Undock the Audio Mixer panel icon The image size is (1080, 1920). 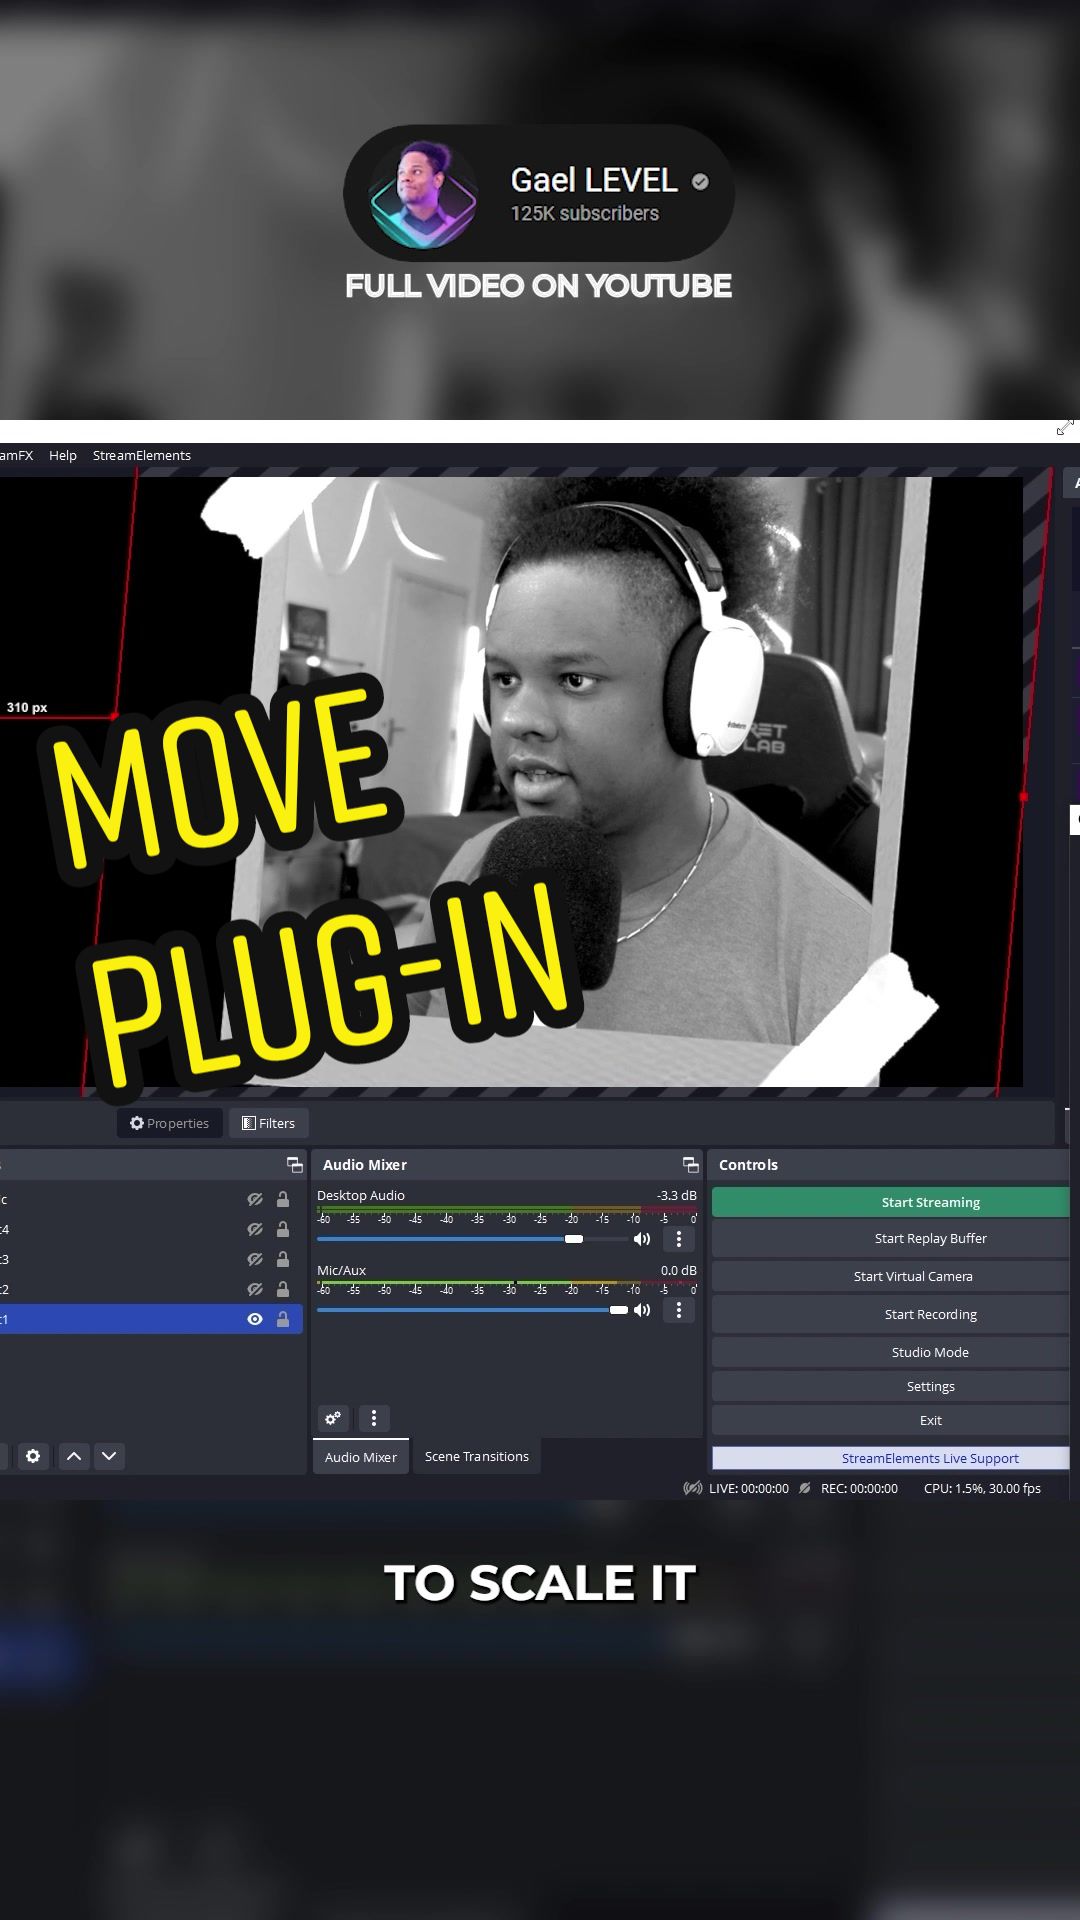[690, 1164]
